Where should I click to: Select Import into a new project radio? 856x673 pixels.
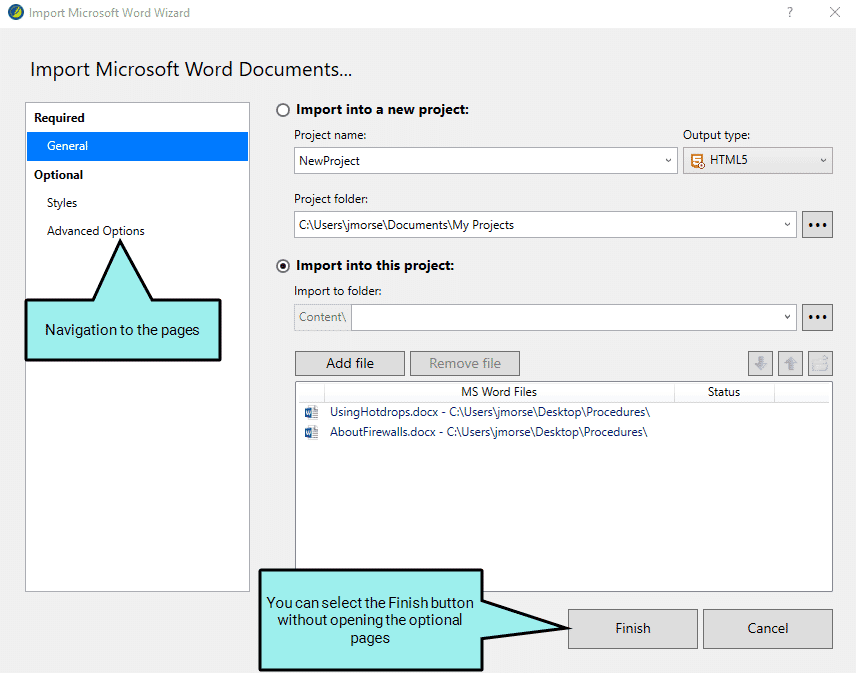click(x=283, y=110)
